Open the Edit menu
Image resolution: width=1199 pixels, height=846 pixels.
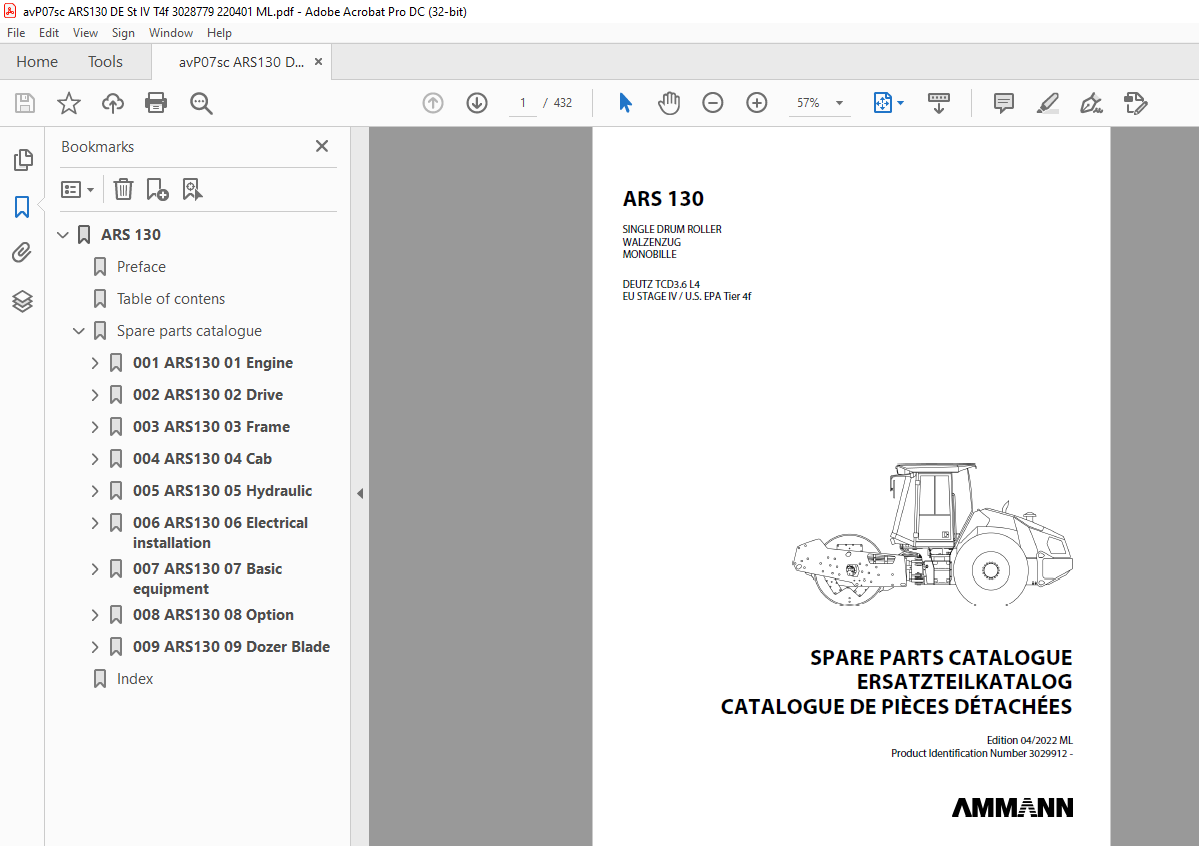point(49,33)
